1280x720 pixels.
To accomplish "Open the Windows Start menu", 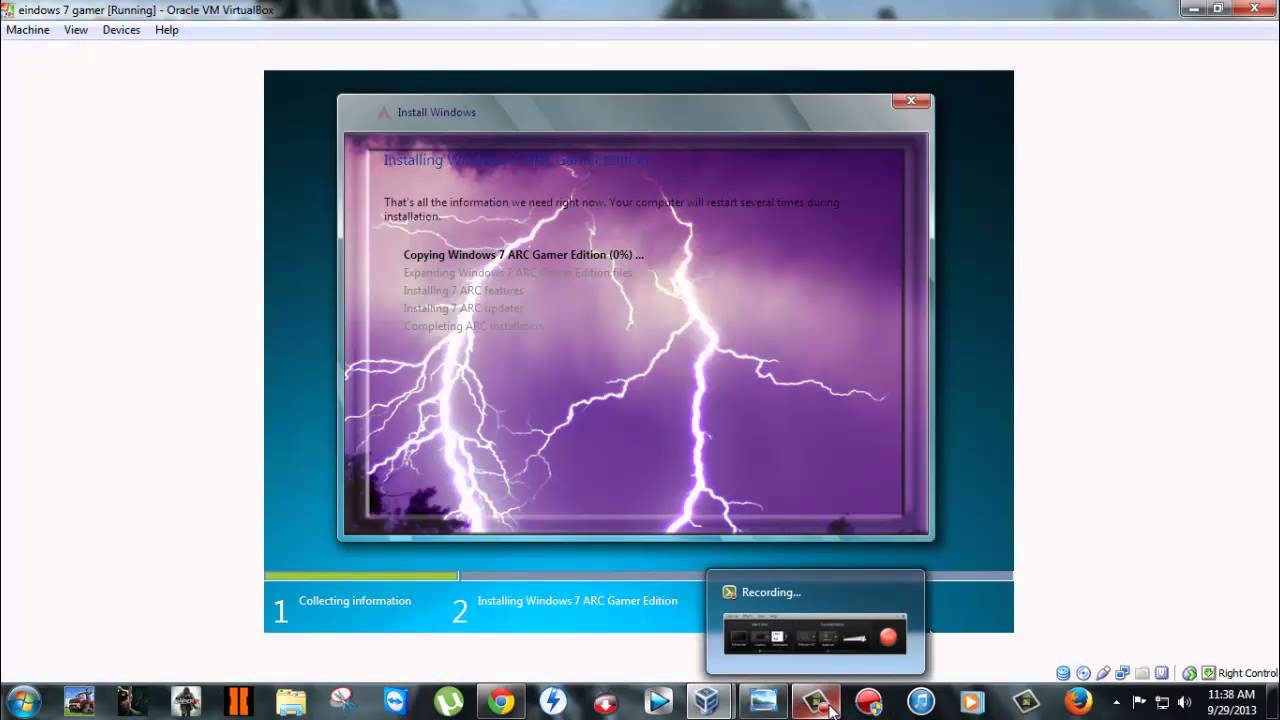I will pos(23,702).
